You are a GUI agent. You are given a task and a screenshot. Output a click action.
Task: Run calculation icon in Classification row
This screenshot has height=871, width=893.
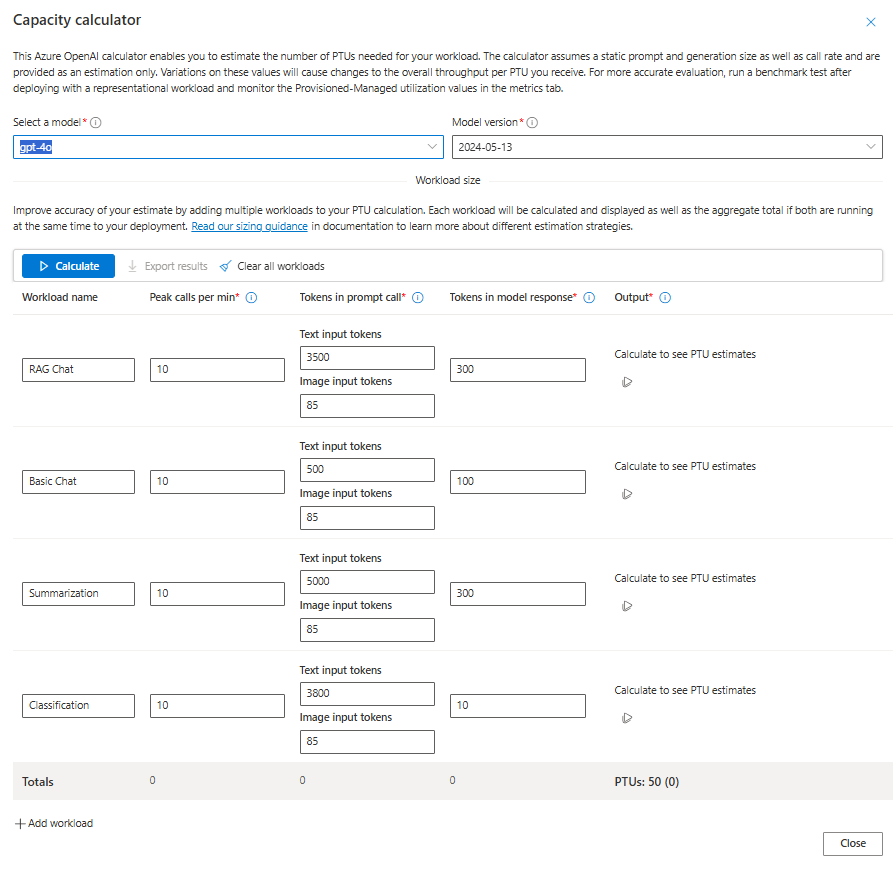click(627, 718)
